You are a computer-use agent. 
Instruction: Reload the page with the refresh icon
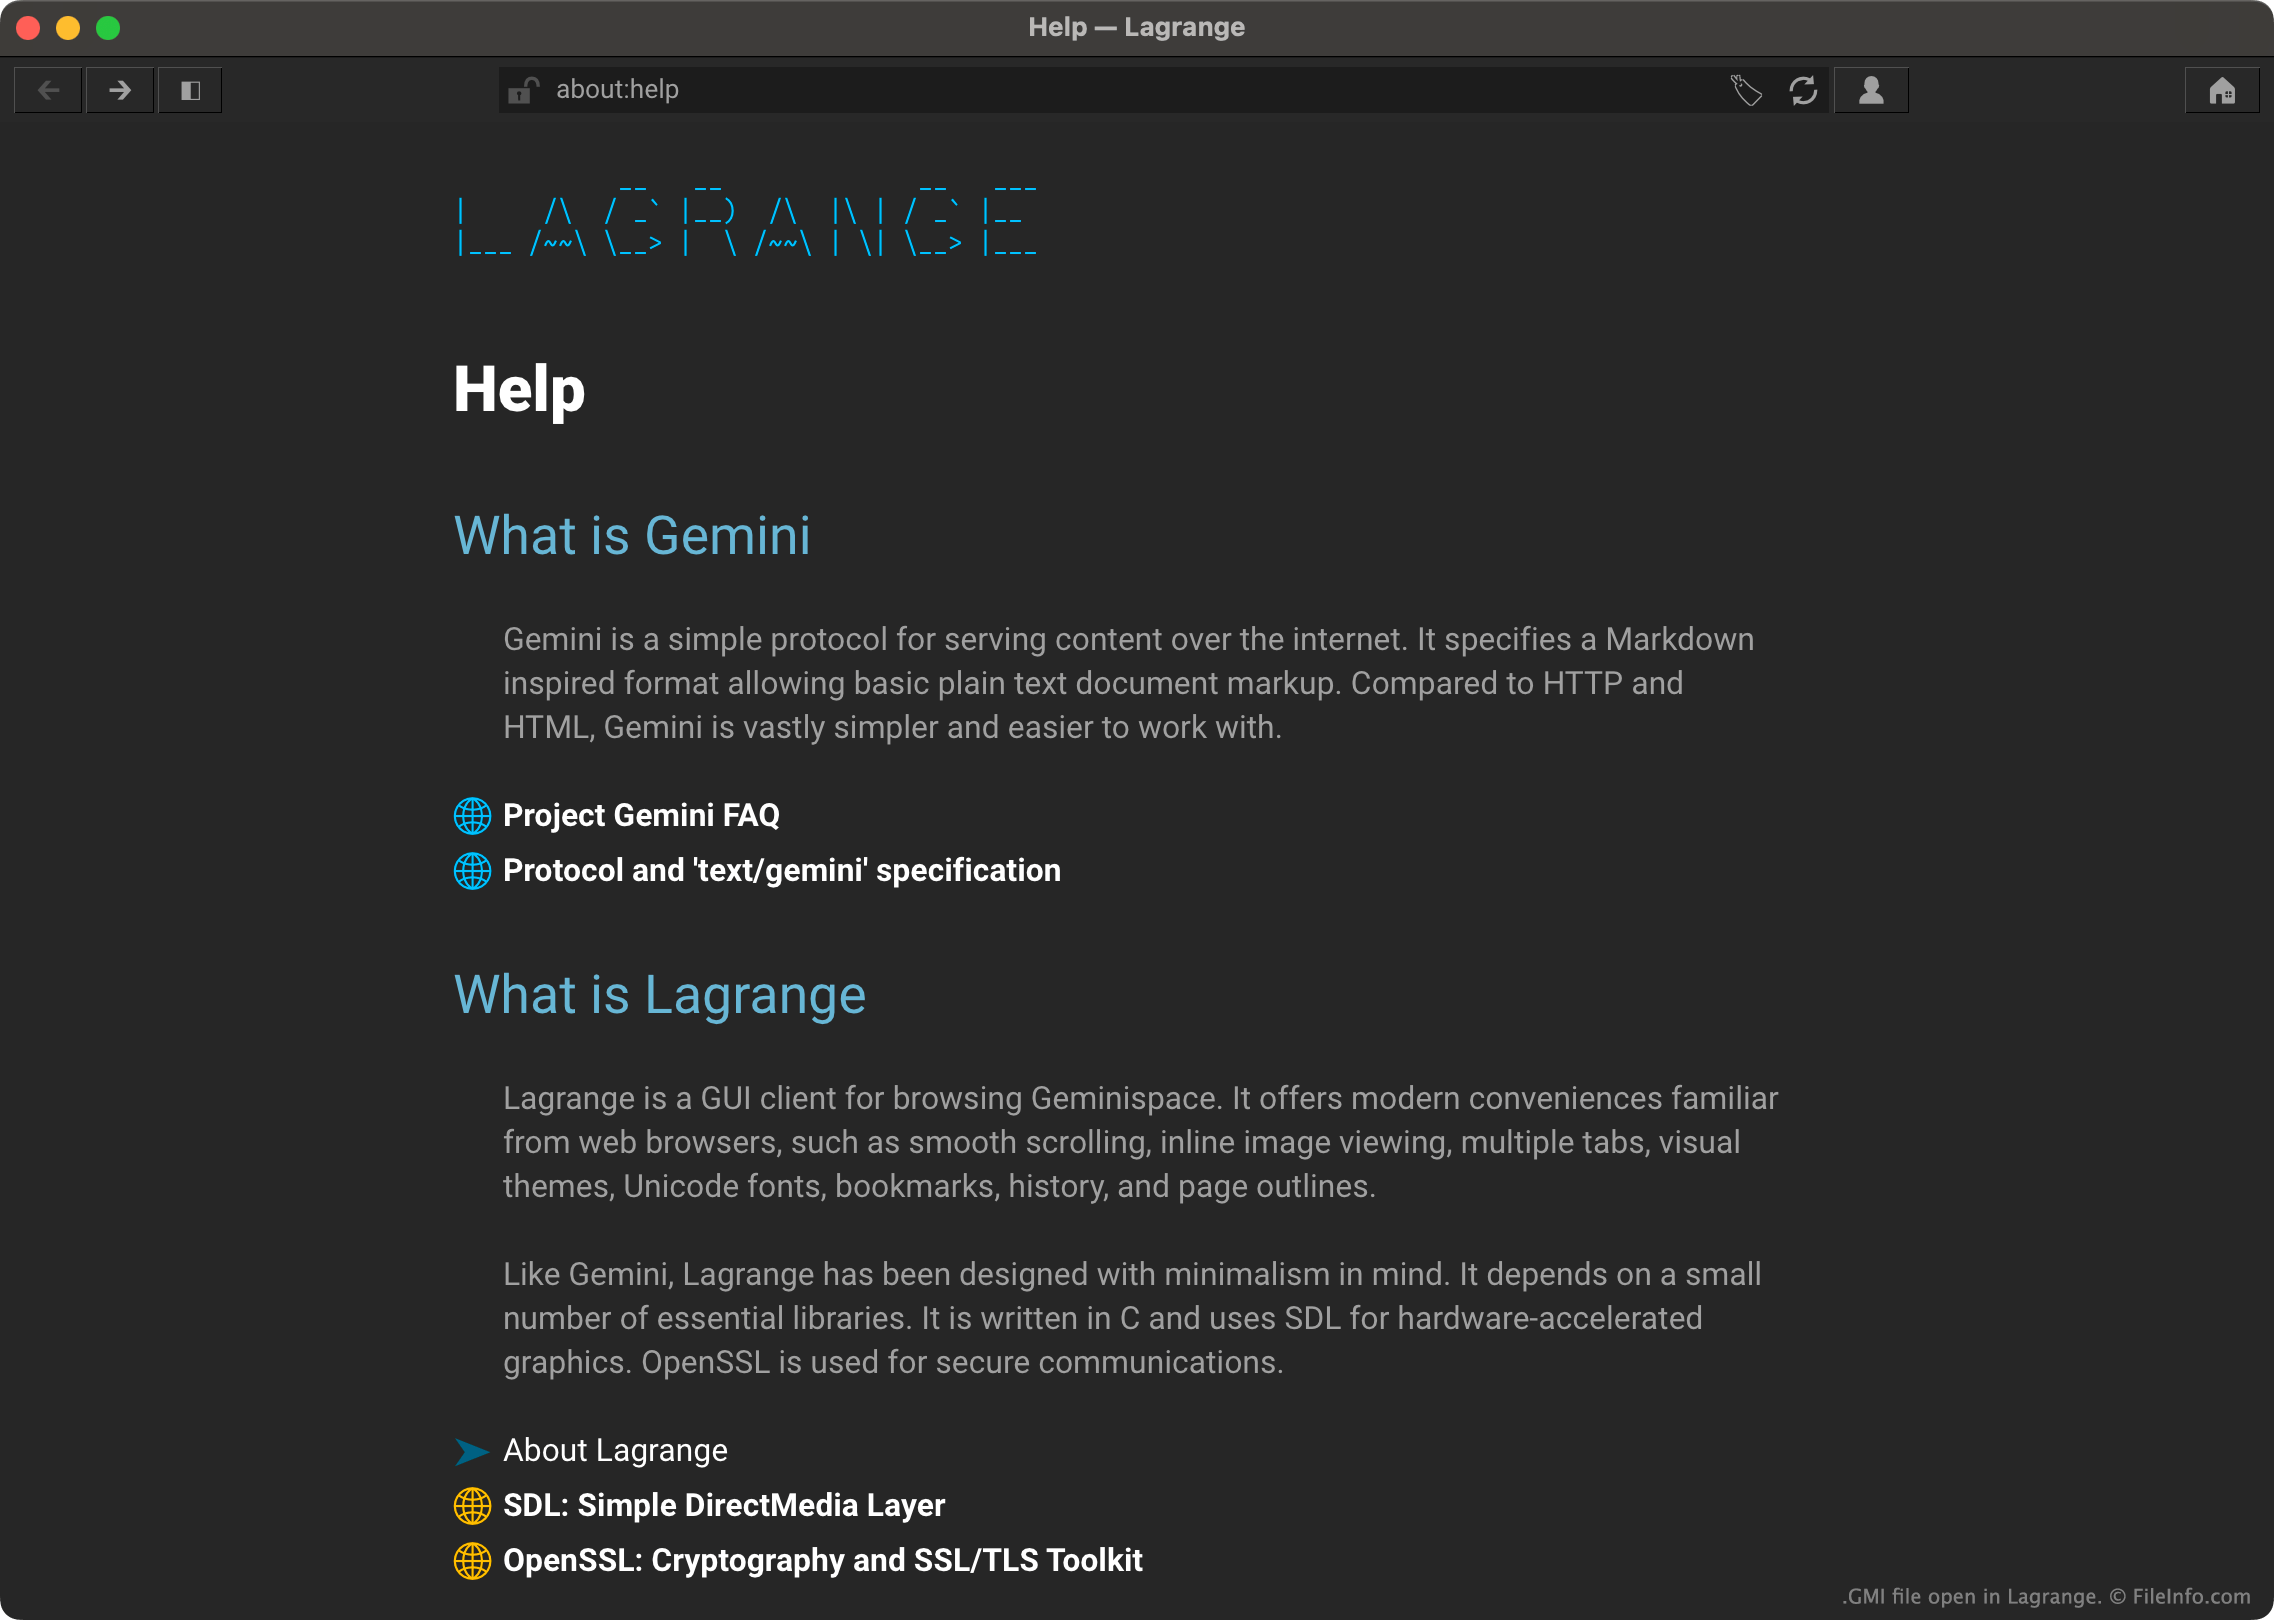coord(1803,90)
